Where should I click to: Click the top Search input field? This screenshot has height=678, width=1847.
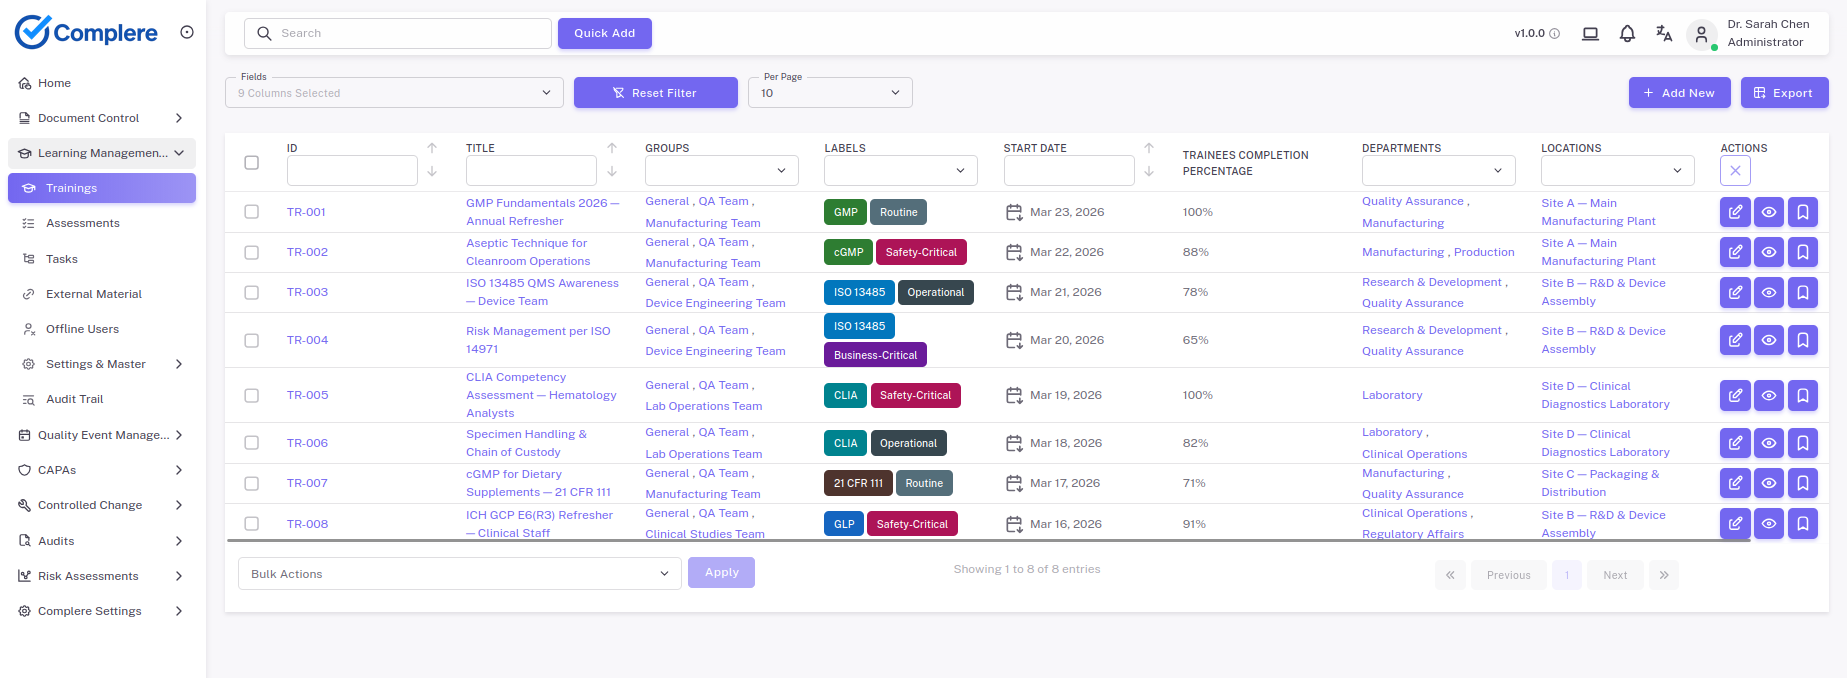(x=398, y=33)
